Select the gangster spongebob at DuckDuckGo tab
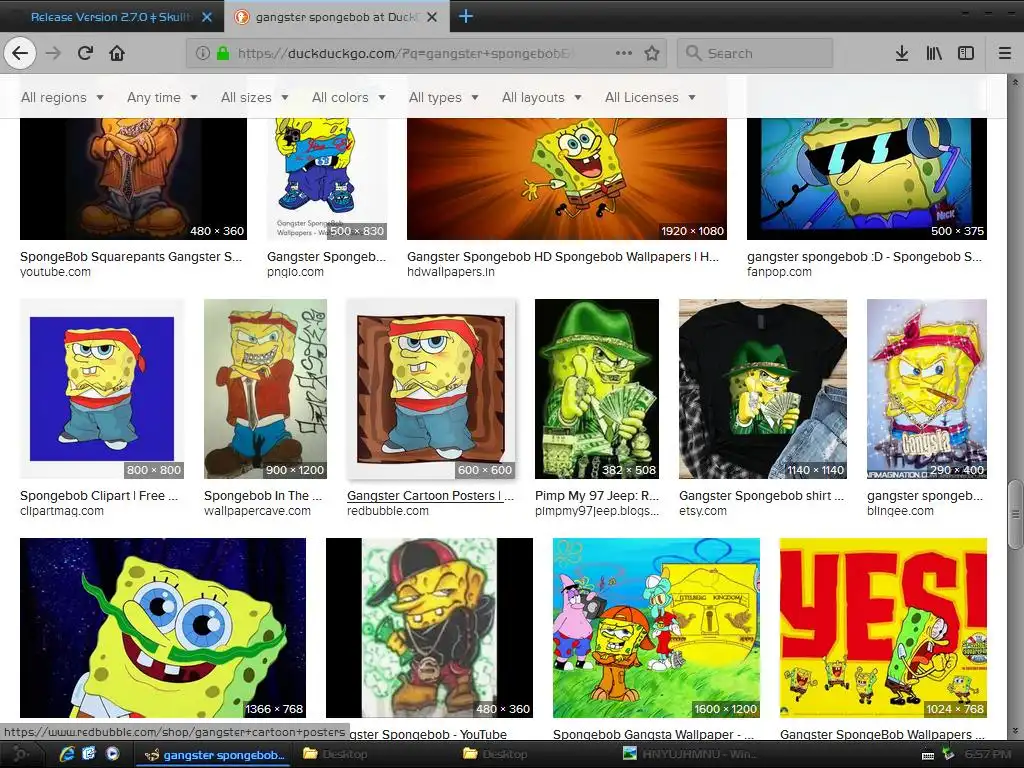1024x768 pixels. pyautogui.click(x=337, y=17)
